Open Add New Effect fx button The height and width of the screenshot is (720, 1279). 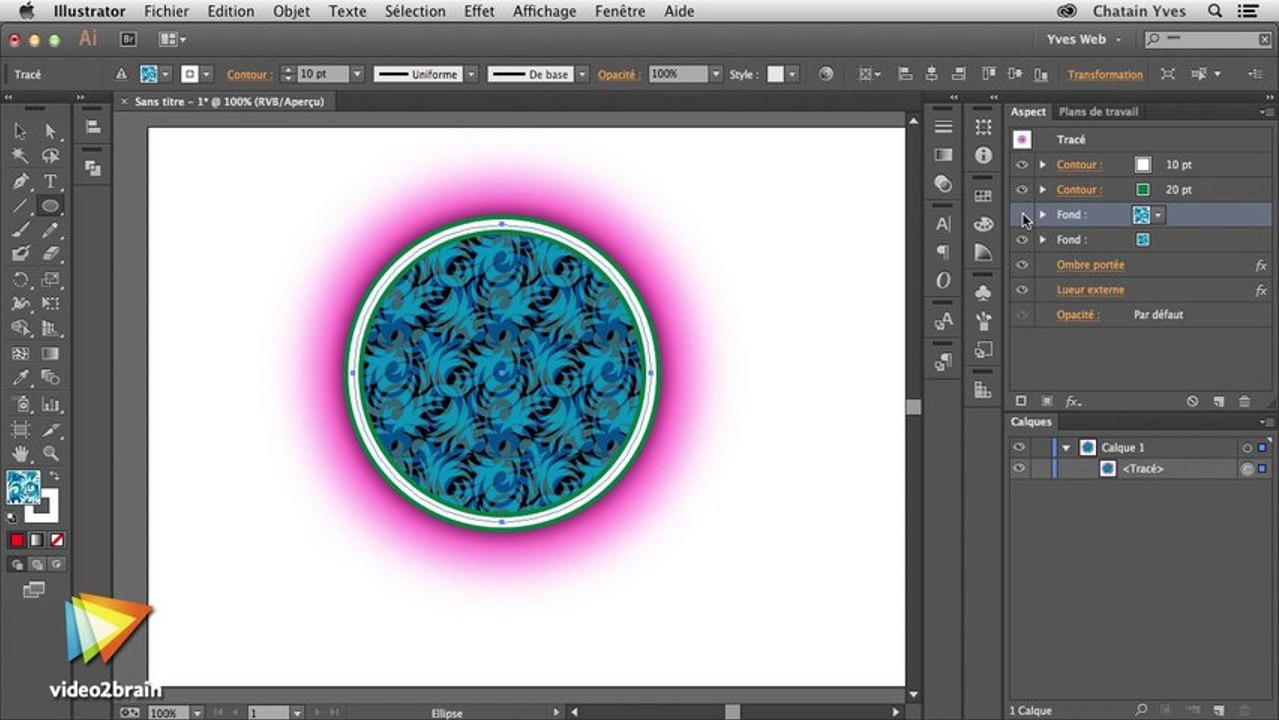point(1073,401)
